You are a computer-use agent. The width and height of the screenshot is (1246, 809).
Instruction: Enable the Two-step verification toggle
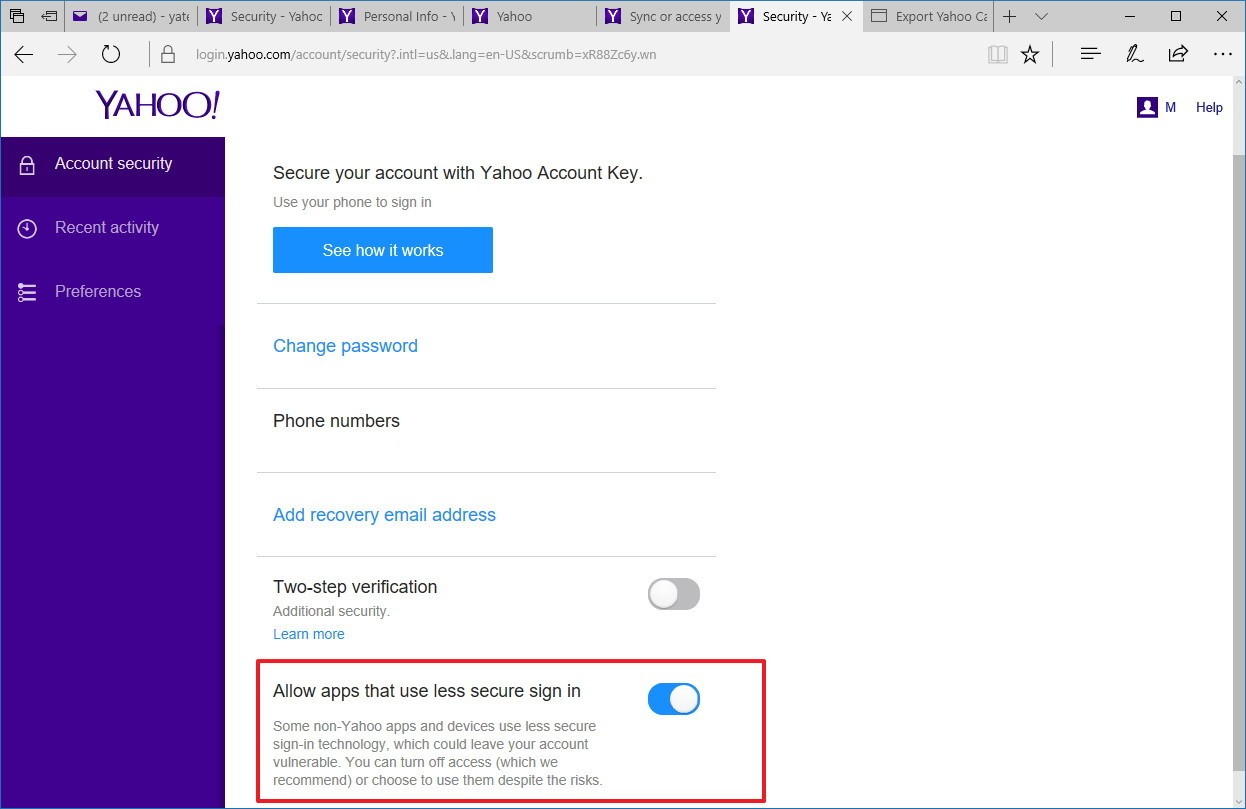point(673,594)
